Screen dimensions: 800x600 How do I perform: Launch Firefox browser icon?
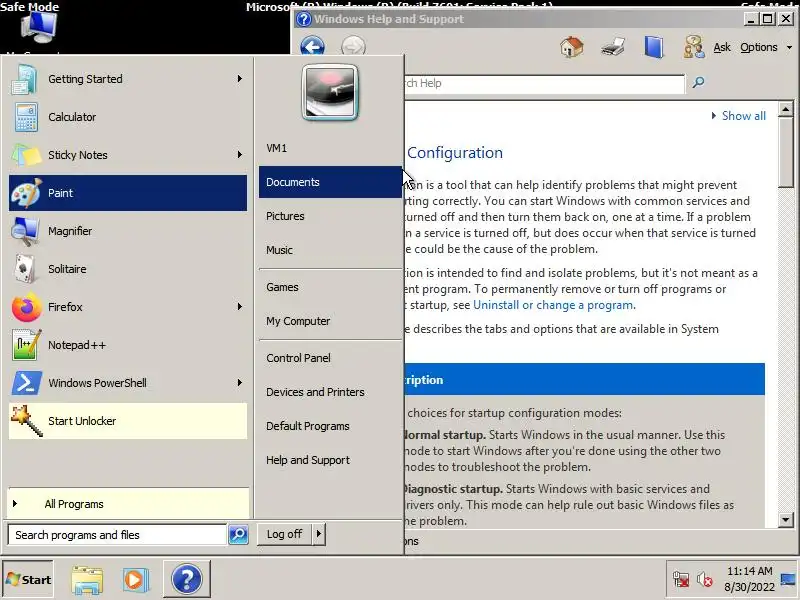click(26, 307)
